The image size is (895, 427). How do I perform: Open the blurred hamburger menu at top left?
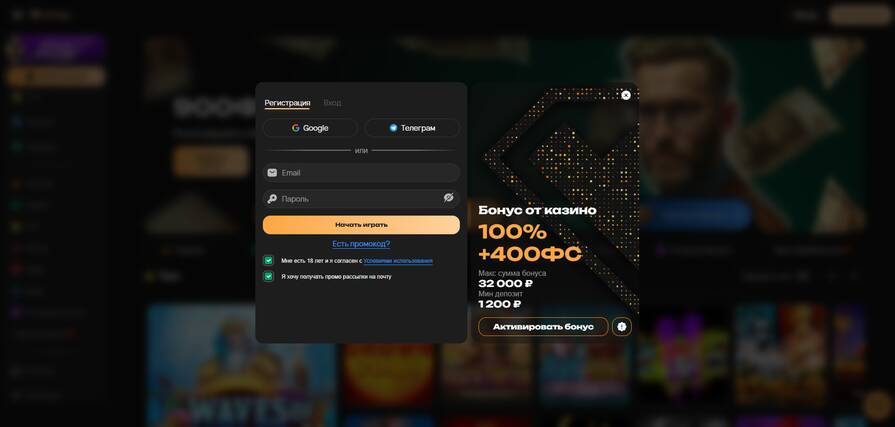pyautogui.click(x=17, y=14)
